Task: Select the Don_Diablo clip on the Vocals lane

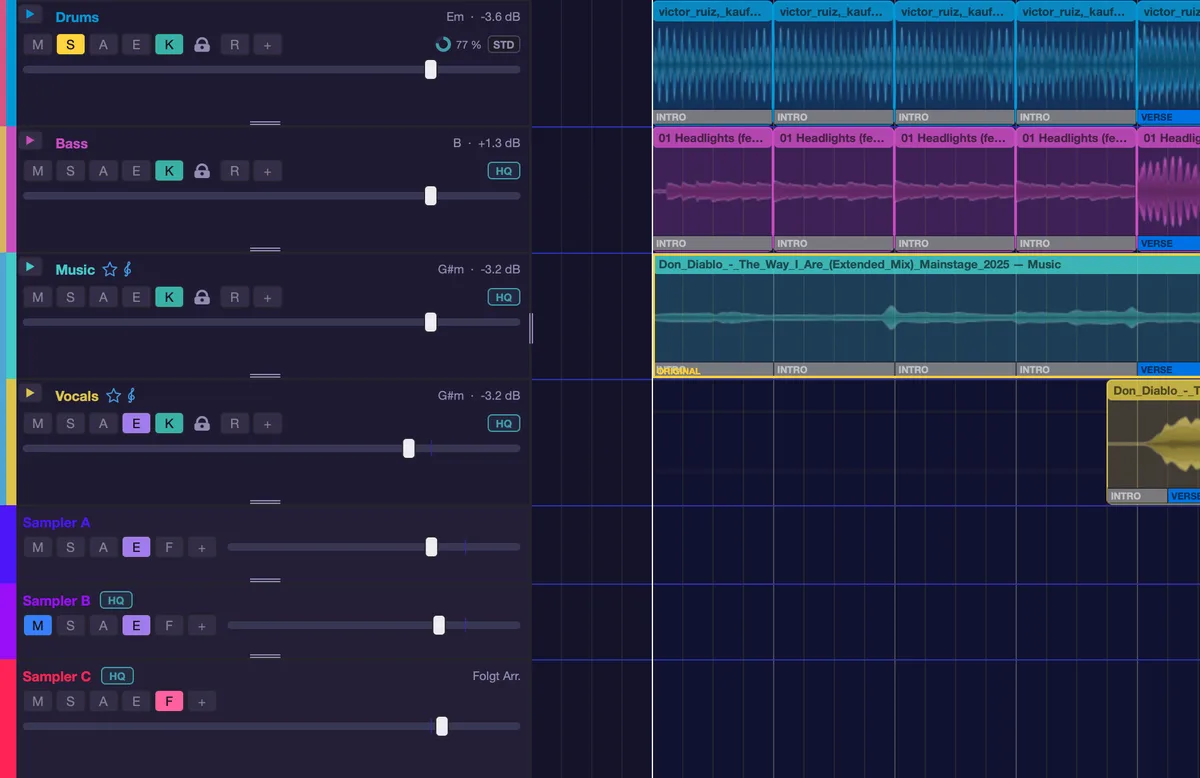Action: click(1153, 440)
